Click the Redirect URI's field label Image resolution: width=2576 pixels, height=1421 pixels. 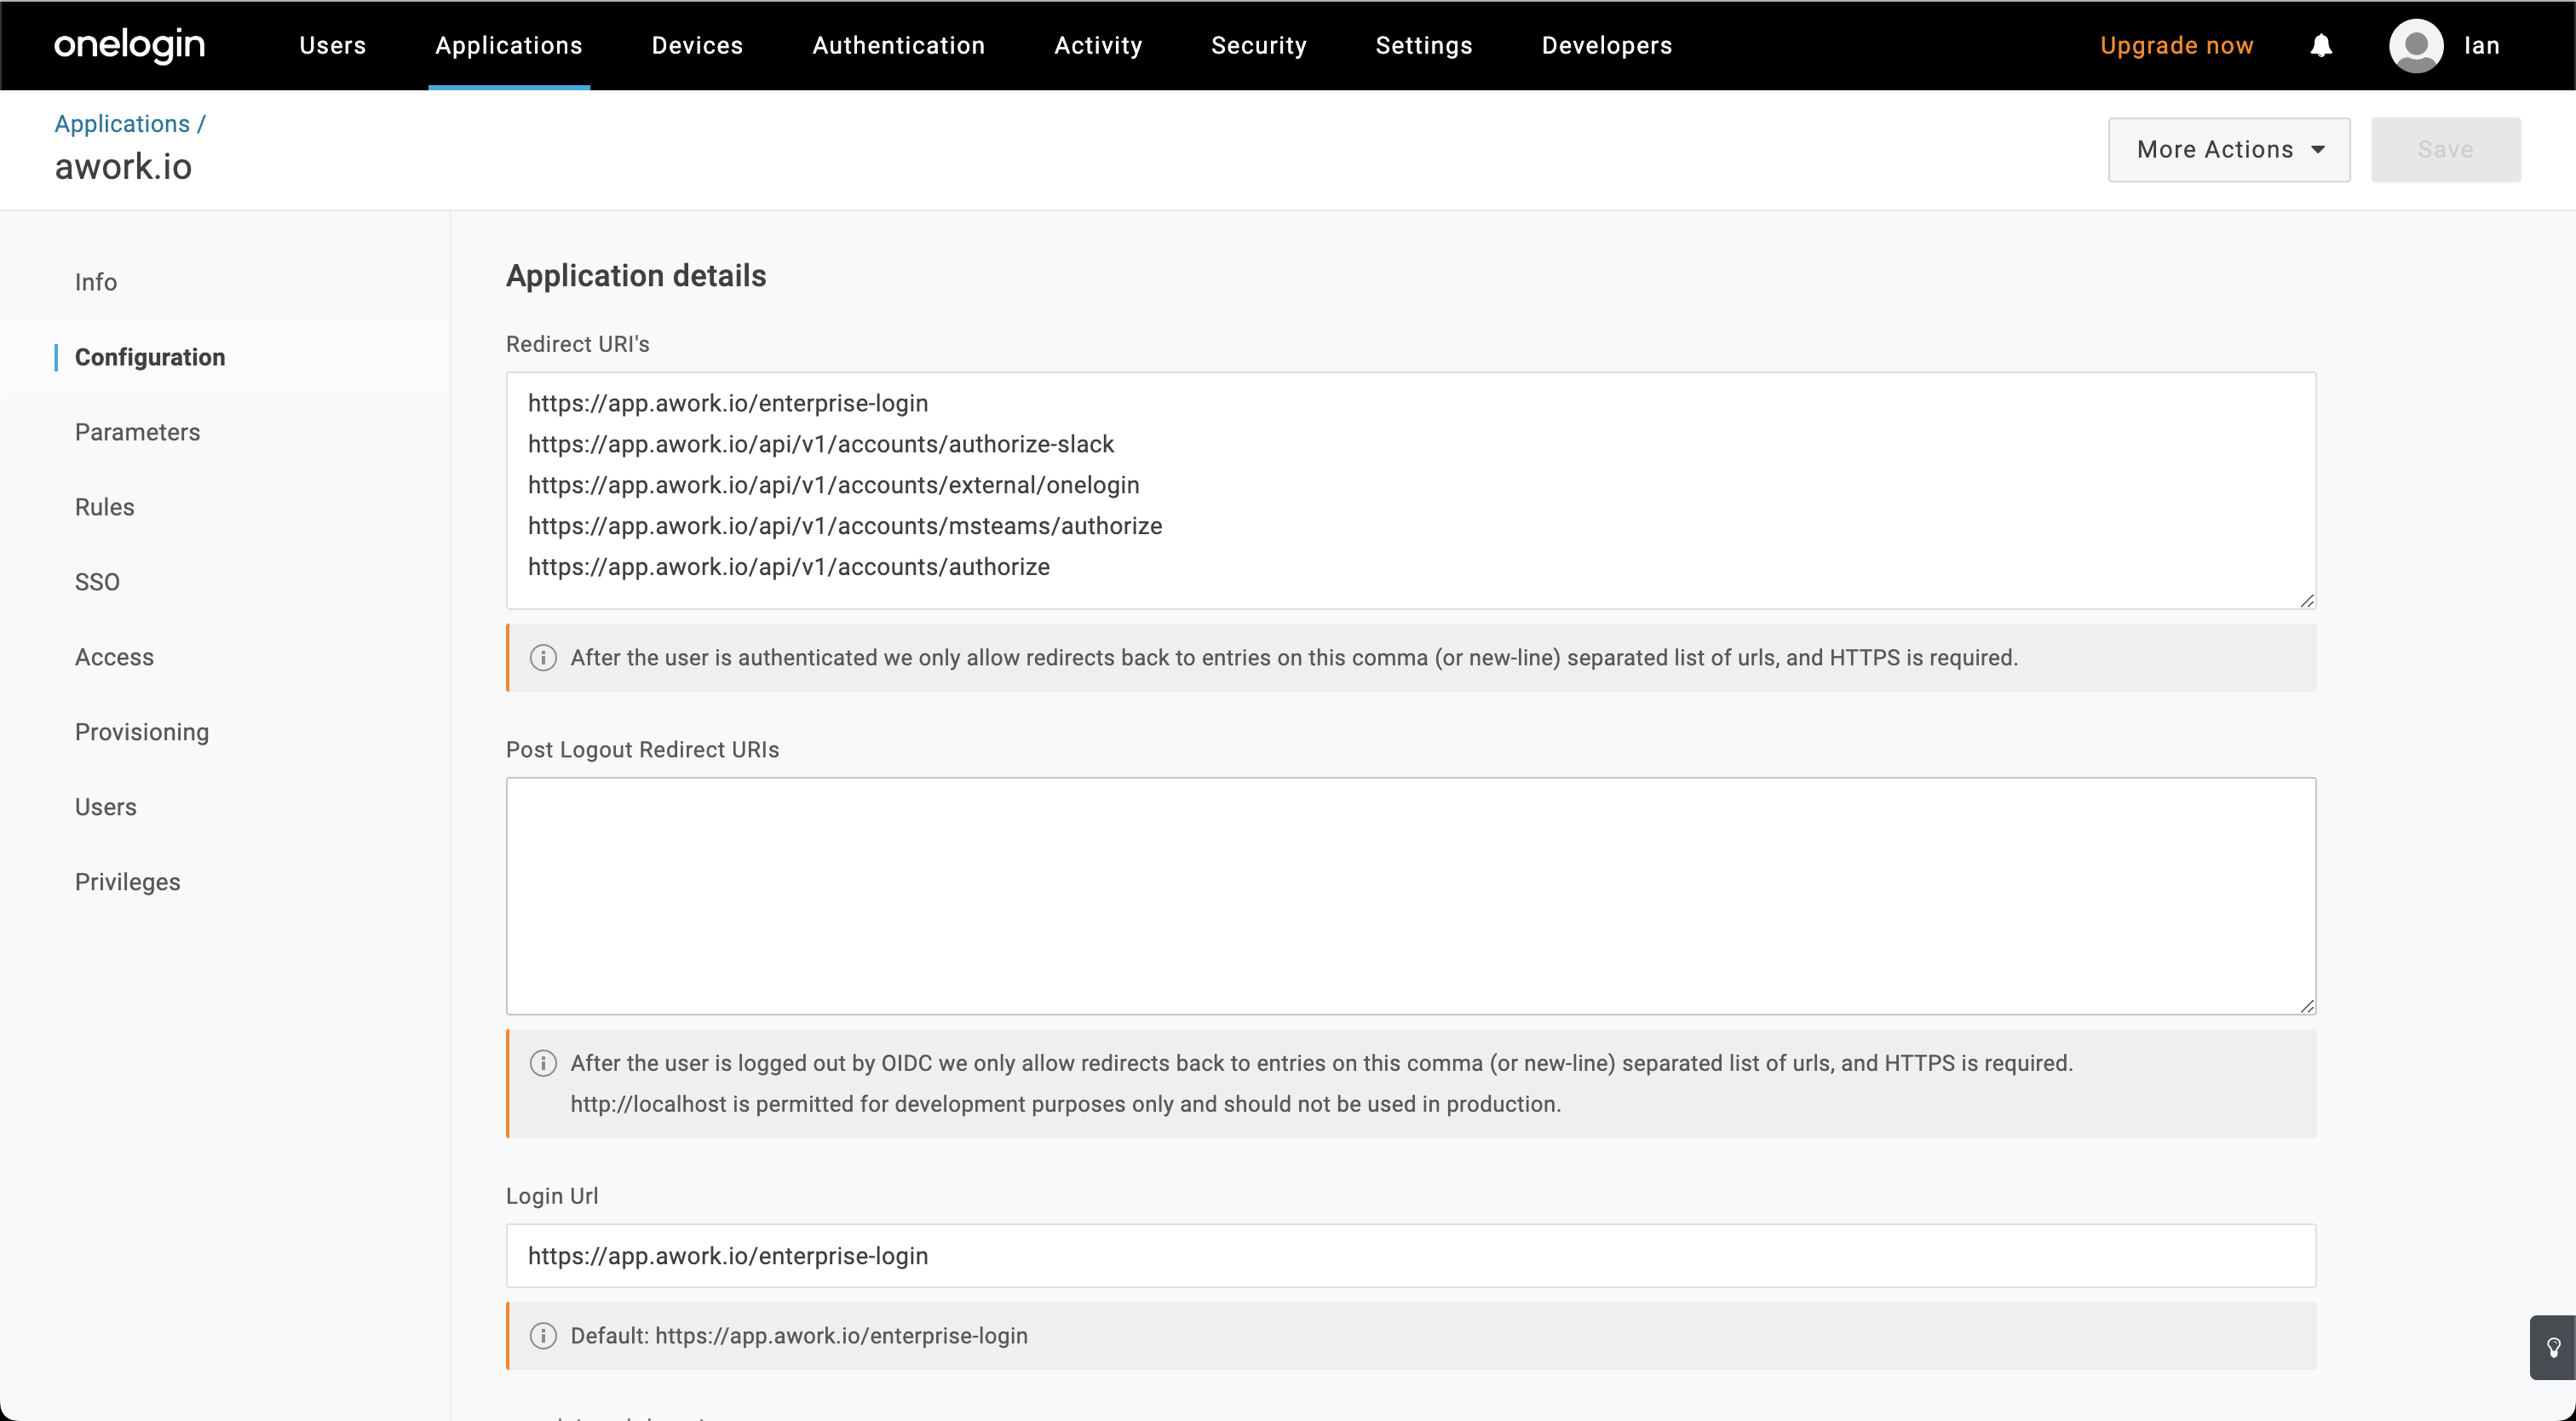pyautogui.click(x=578, y=344)
